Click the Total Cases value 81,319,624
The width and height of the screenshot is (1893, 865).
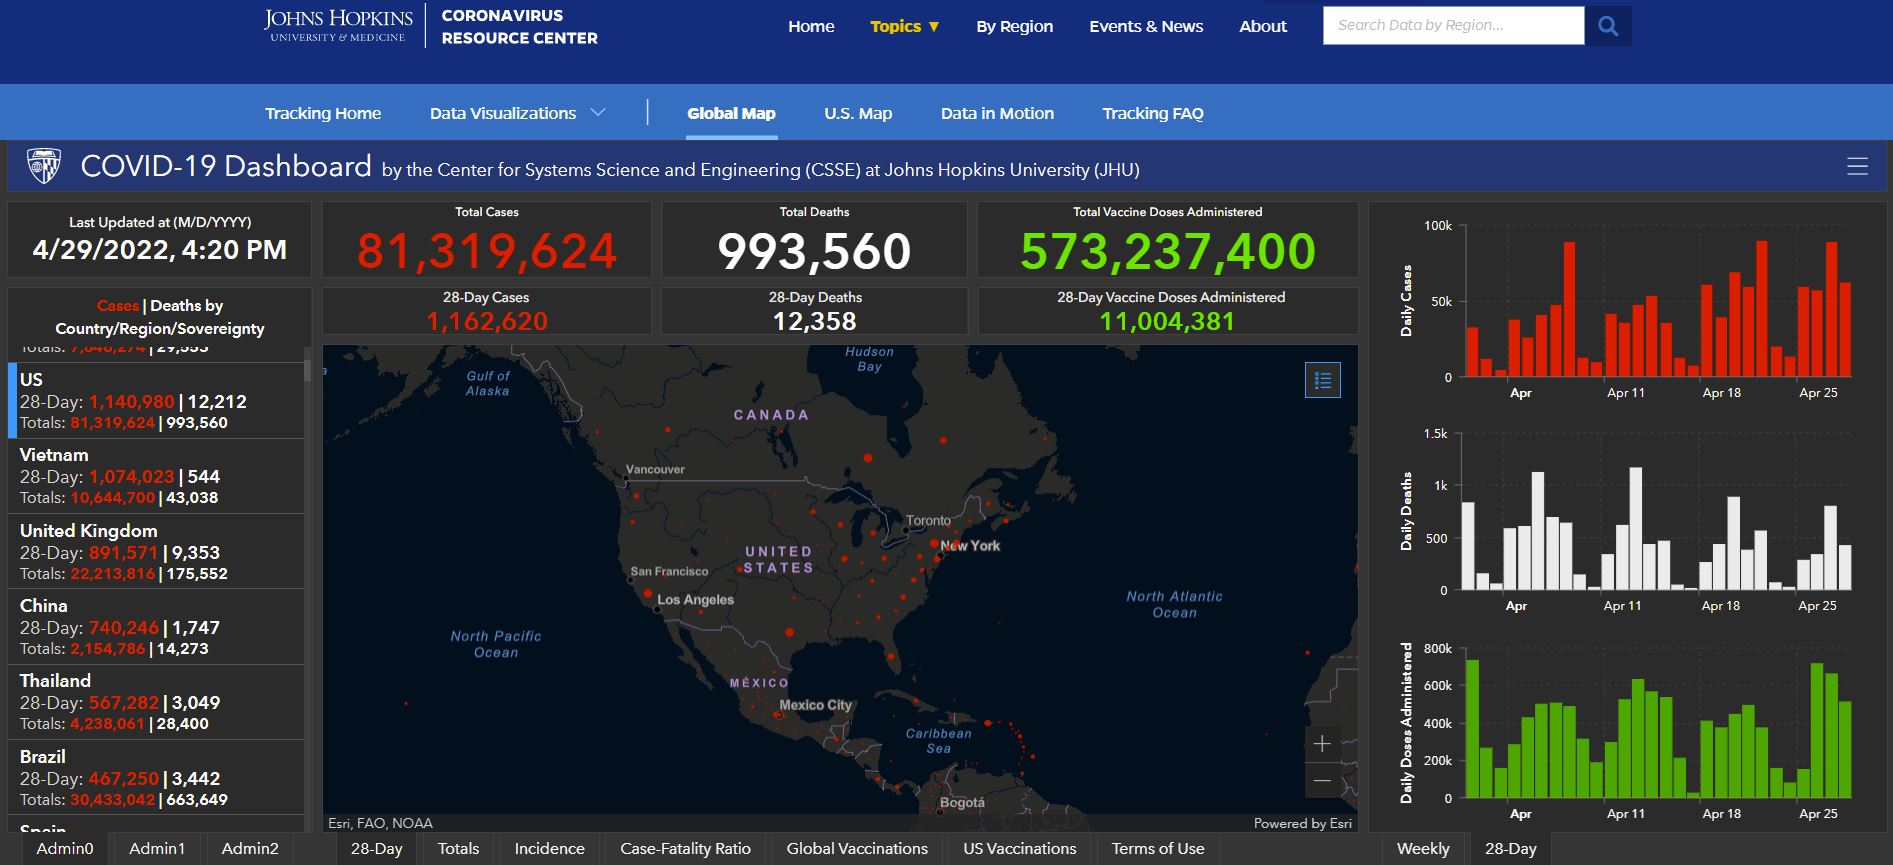coord(487,250)
